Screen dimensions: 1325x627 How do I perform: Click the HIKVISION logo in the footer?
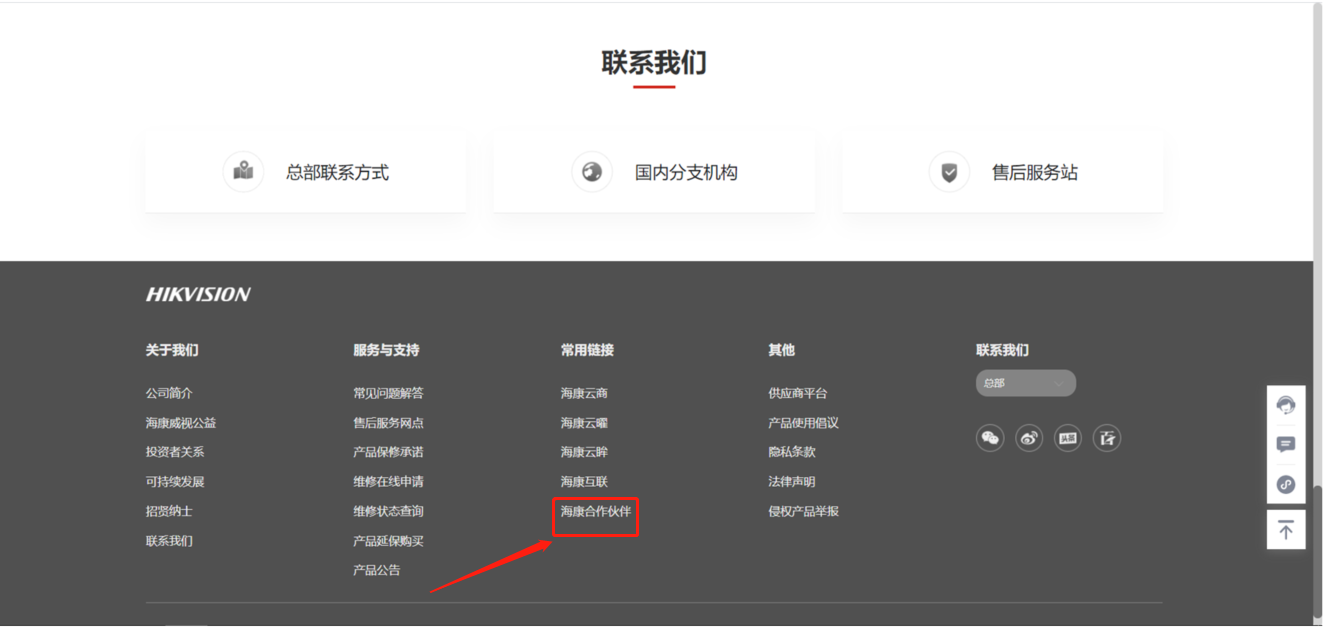198,294
